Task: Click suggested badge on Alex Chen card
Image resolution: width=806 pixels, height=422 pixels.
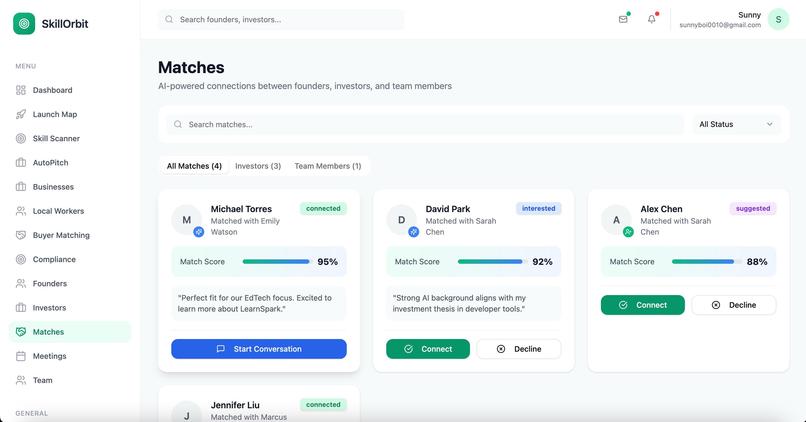Action: pyautogui.click(x=753, y=208)
